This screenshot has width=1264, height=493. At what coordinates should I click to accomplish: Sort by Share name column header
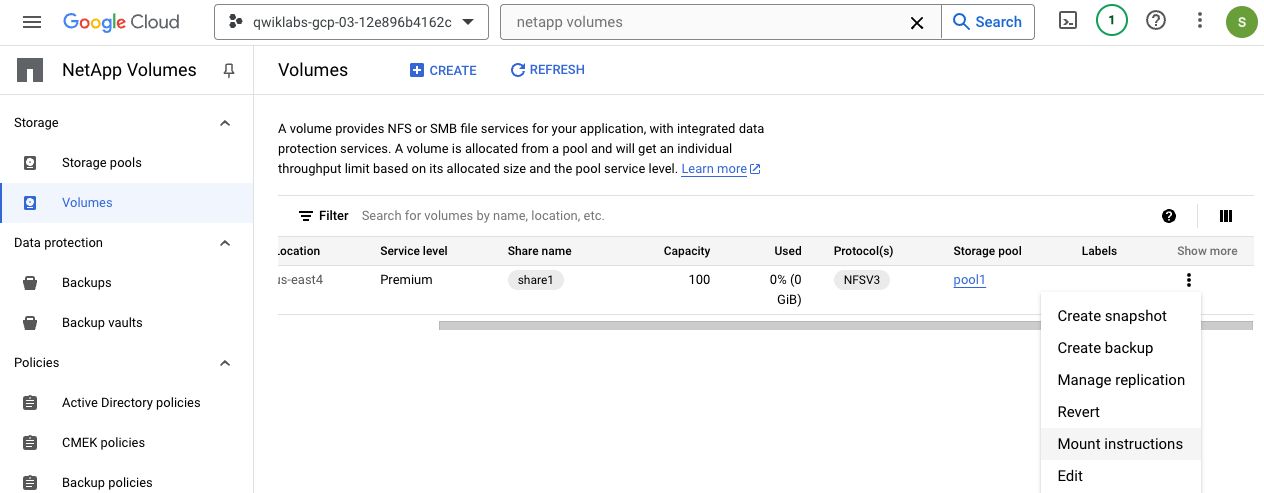[540, 251]
